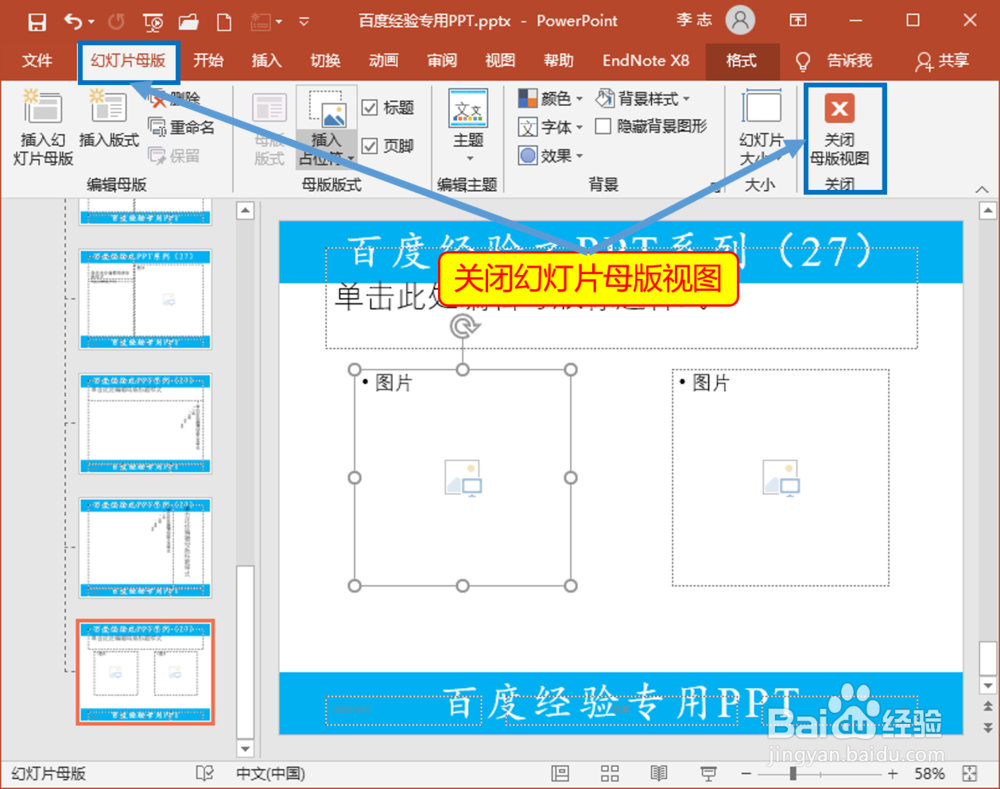Click next slide double-arrow button
The image size is (1000, 789).
pyautogui.click(x=988, y=727)
